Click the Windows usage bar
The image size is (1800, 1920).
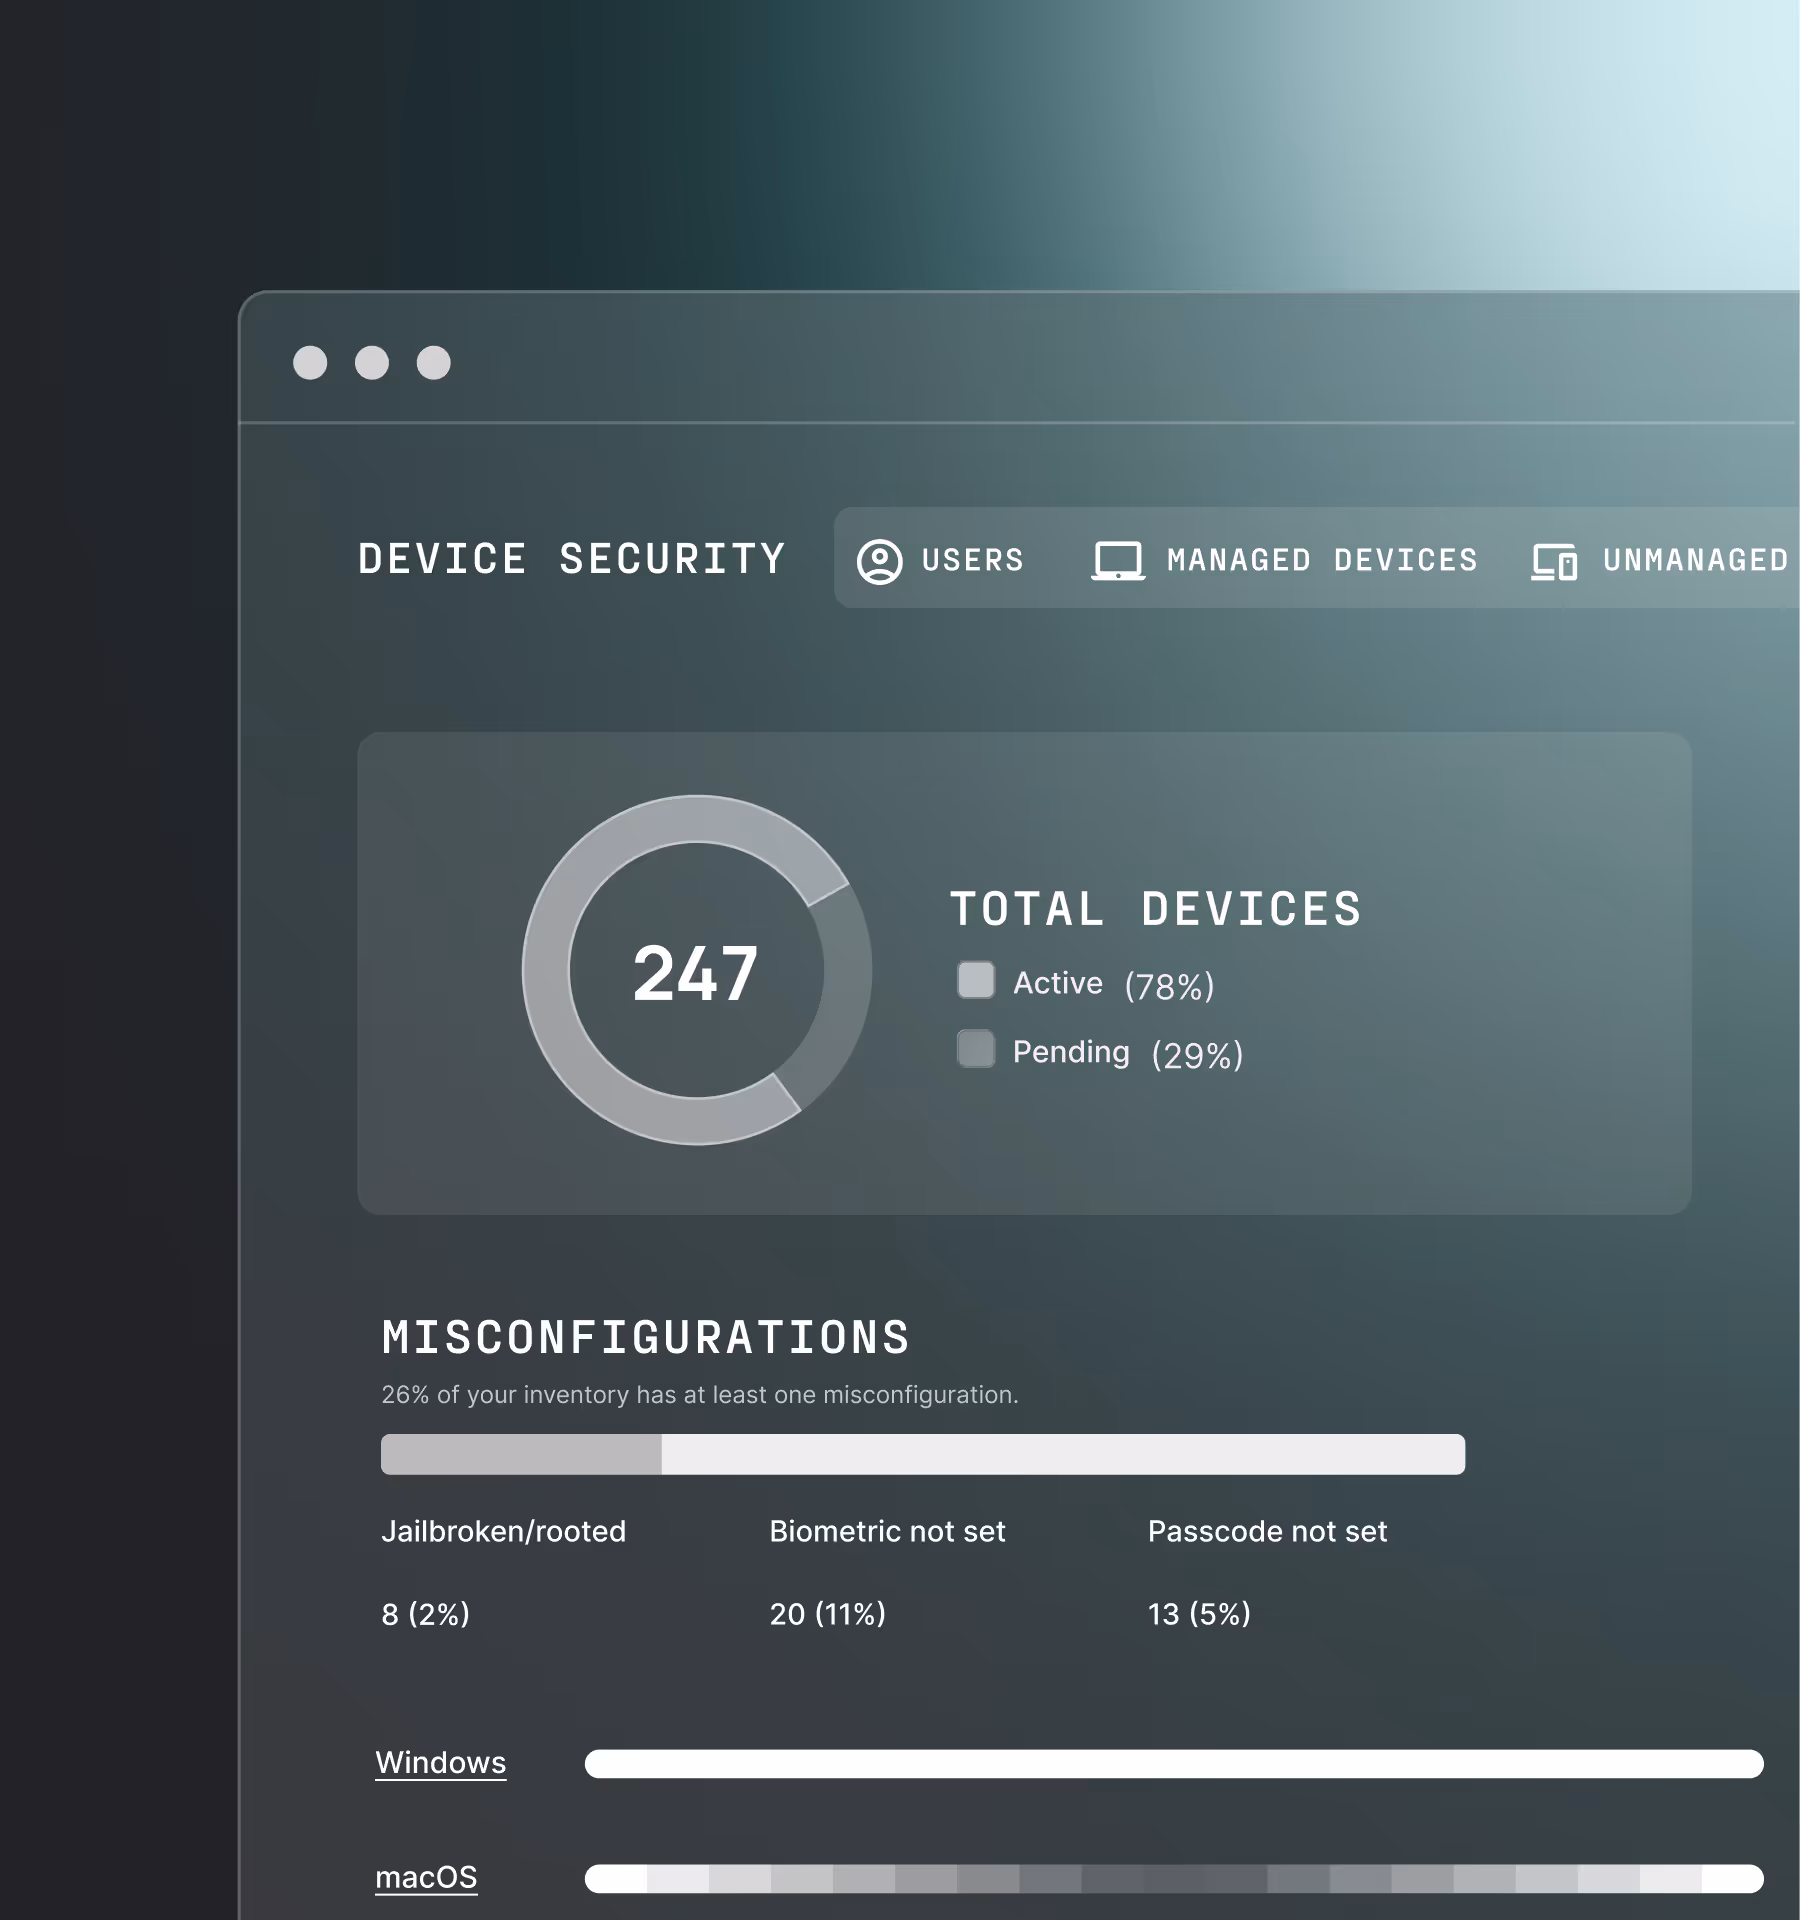[1174, 1764]
